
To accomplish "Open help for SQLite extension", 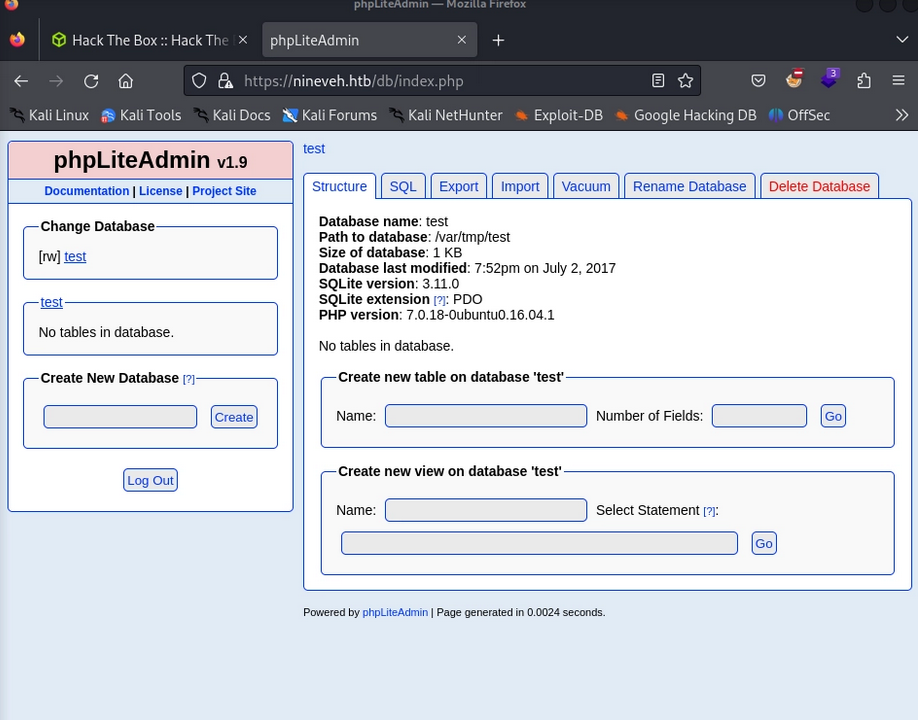I will (439, 300).
